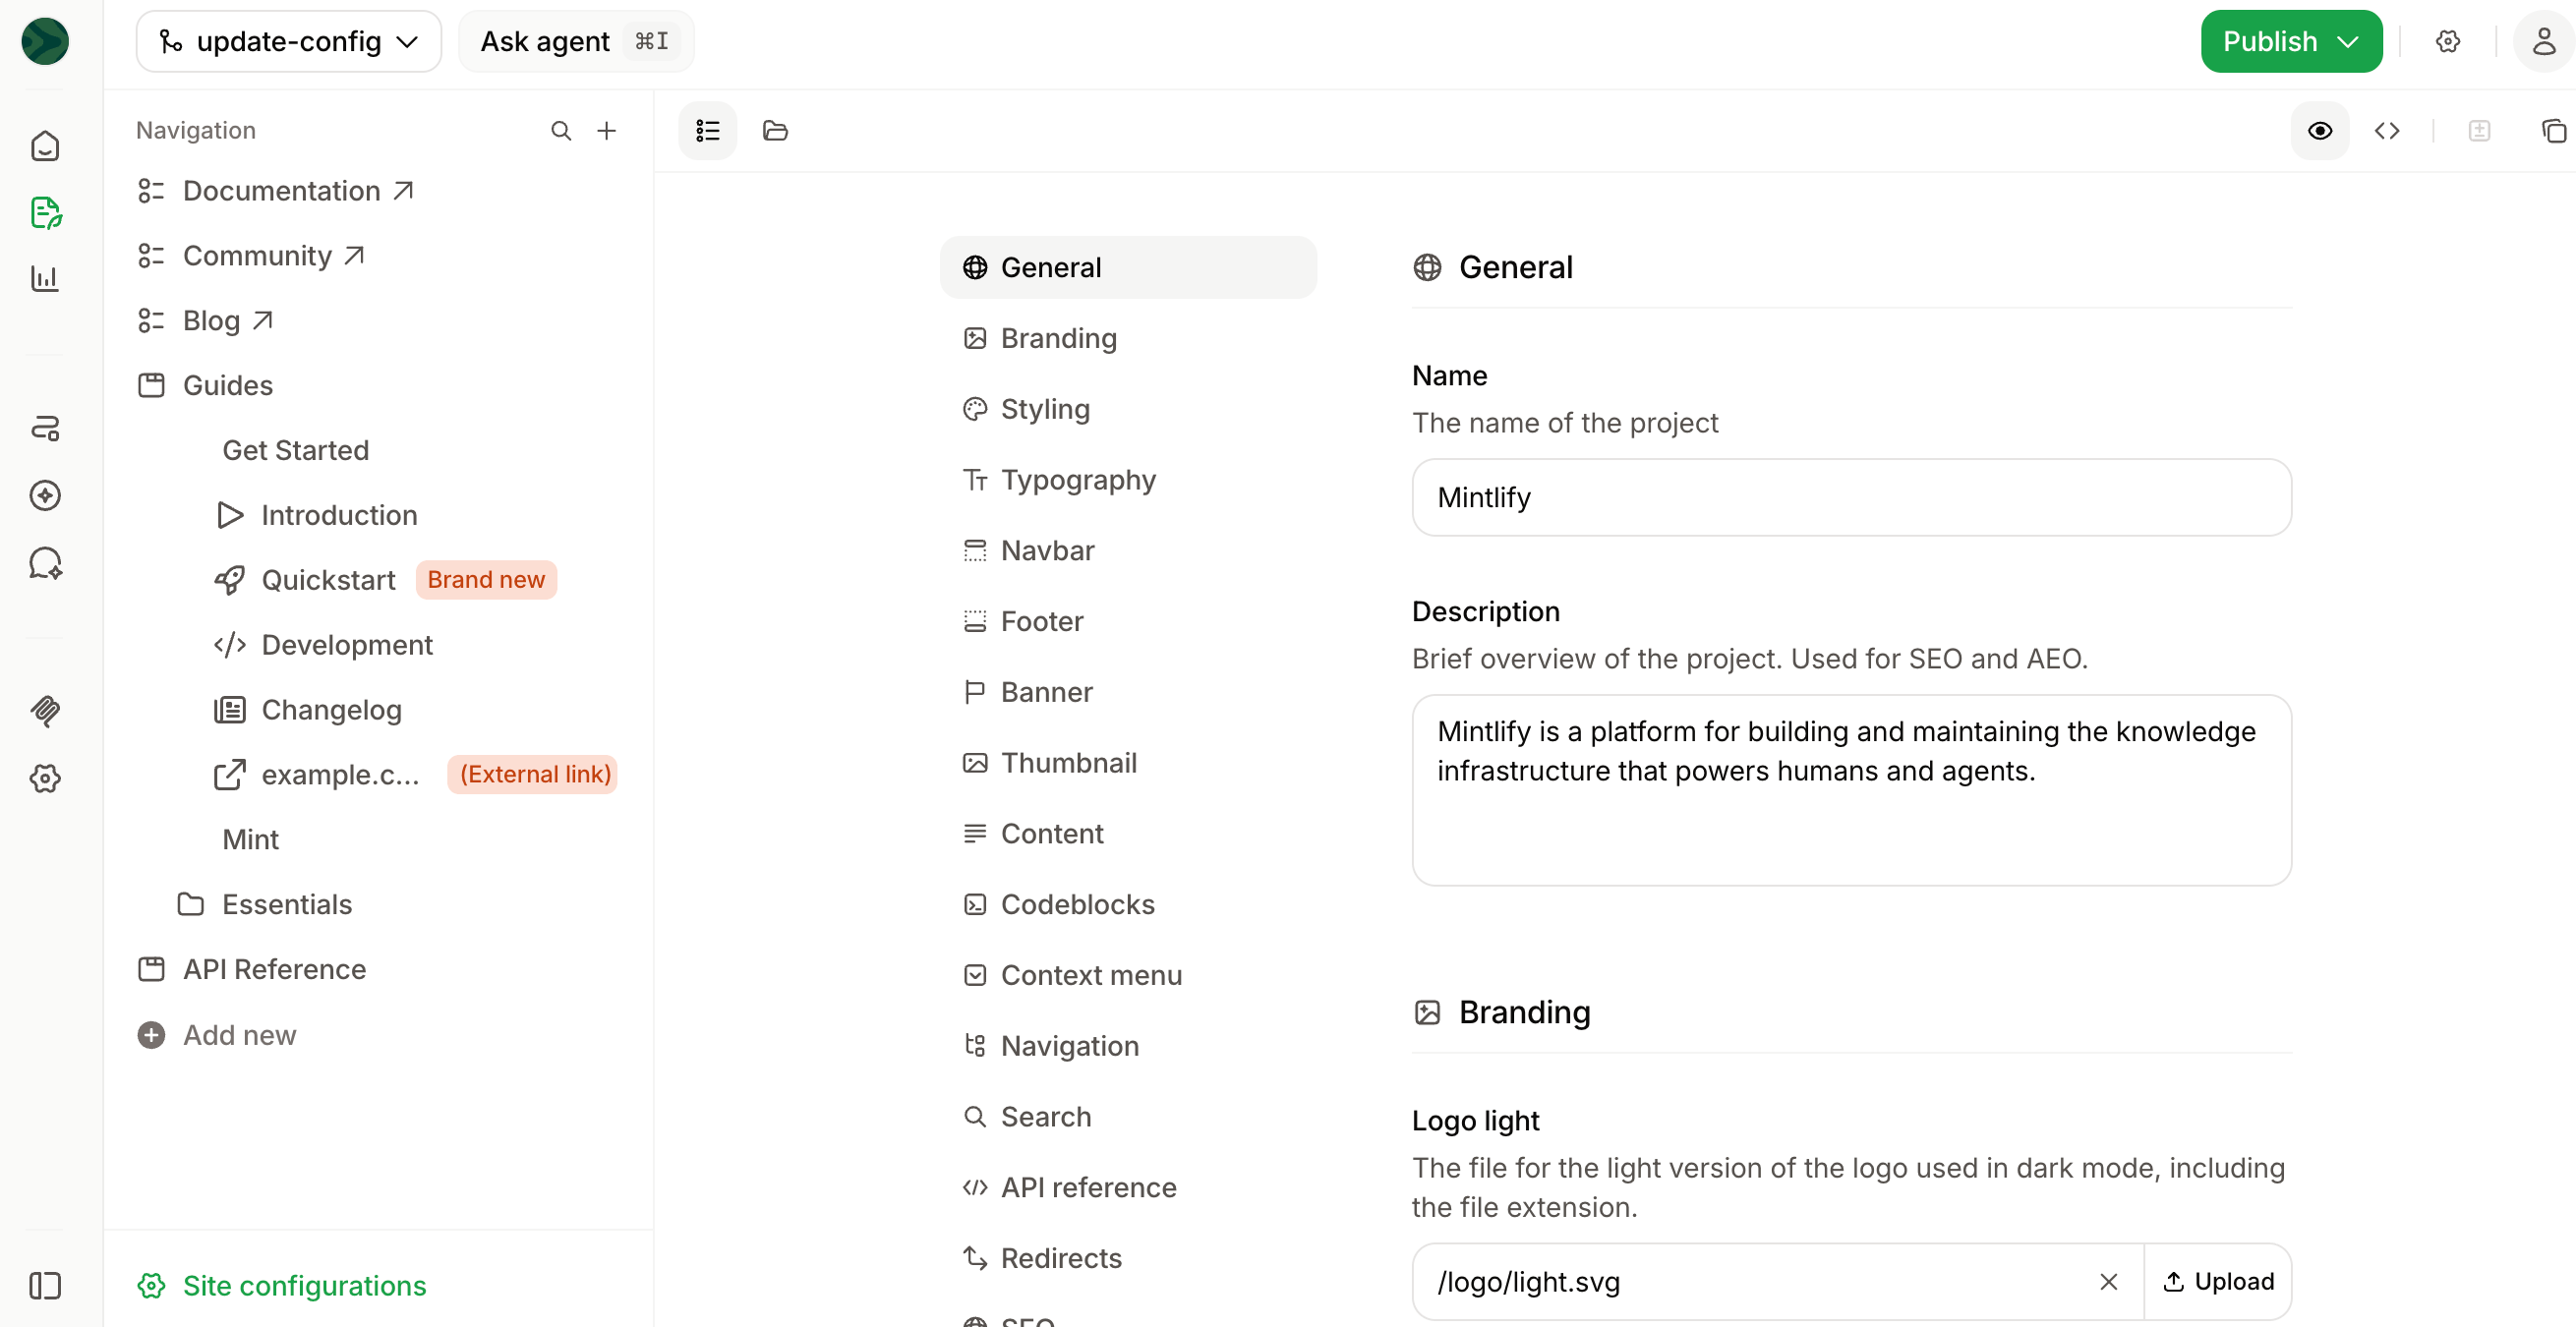Open the paperclip-style icon in left rail
This screenshot has width=2576, height=1327.
(x=45, y=711)
